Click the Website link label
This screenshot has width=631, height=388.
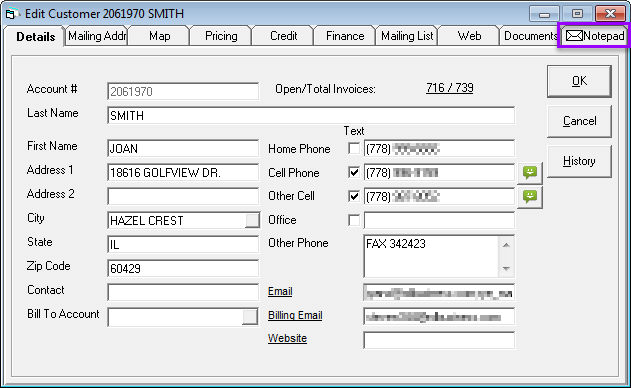(x=287, y=338)
